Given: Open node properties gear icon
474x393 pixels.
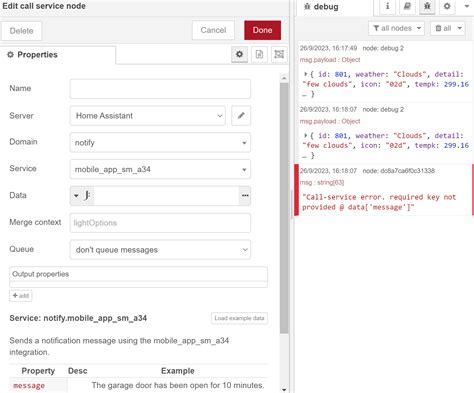Looking at the screenshot, I should pos(239,54).
